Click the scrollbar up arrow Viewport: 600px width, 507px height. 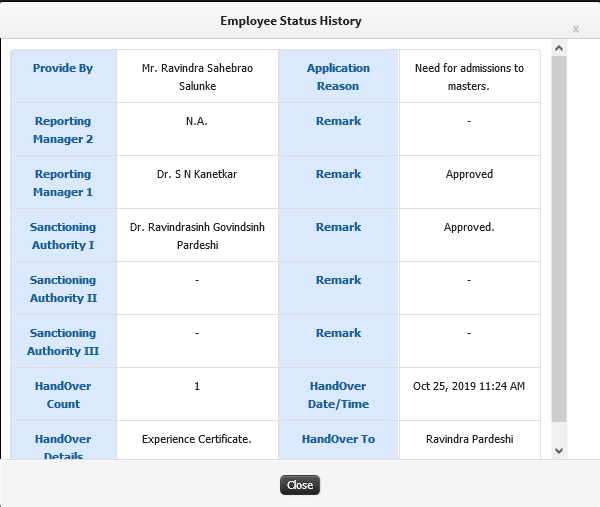point(559,48)
